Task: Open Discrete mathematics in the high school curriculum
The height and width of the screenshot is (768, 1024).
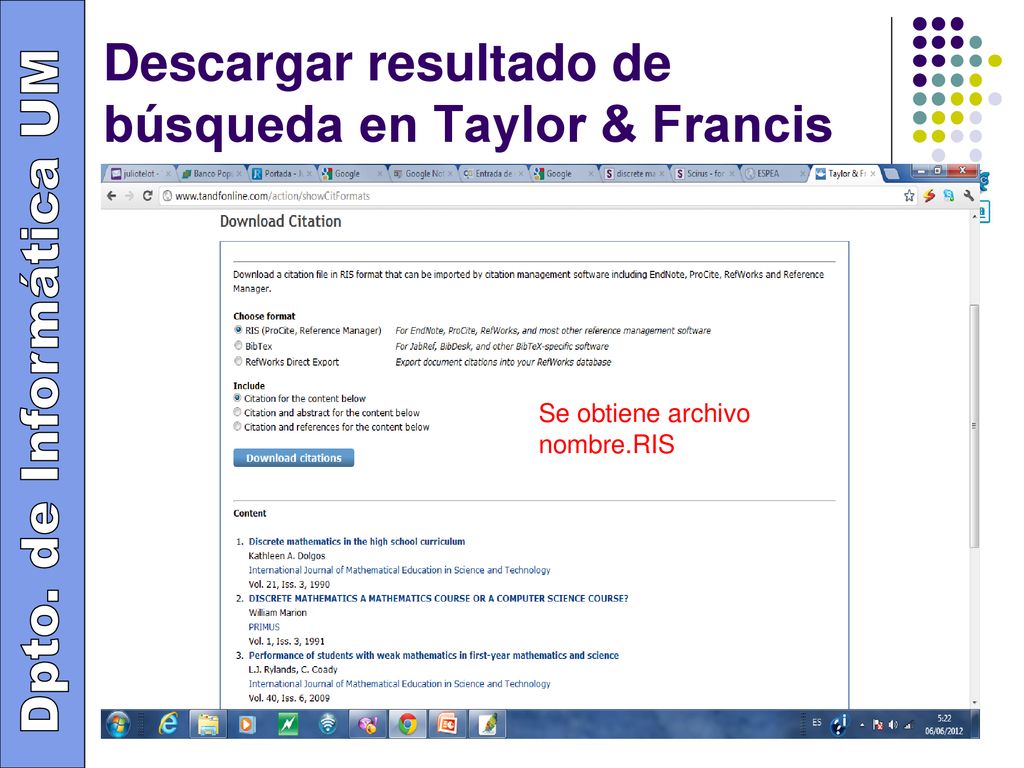Action: (x=357, y=541)
